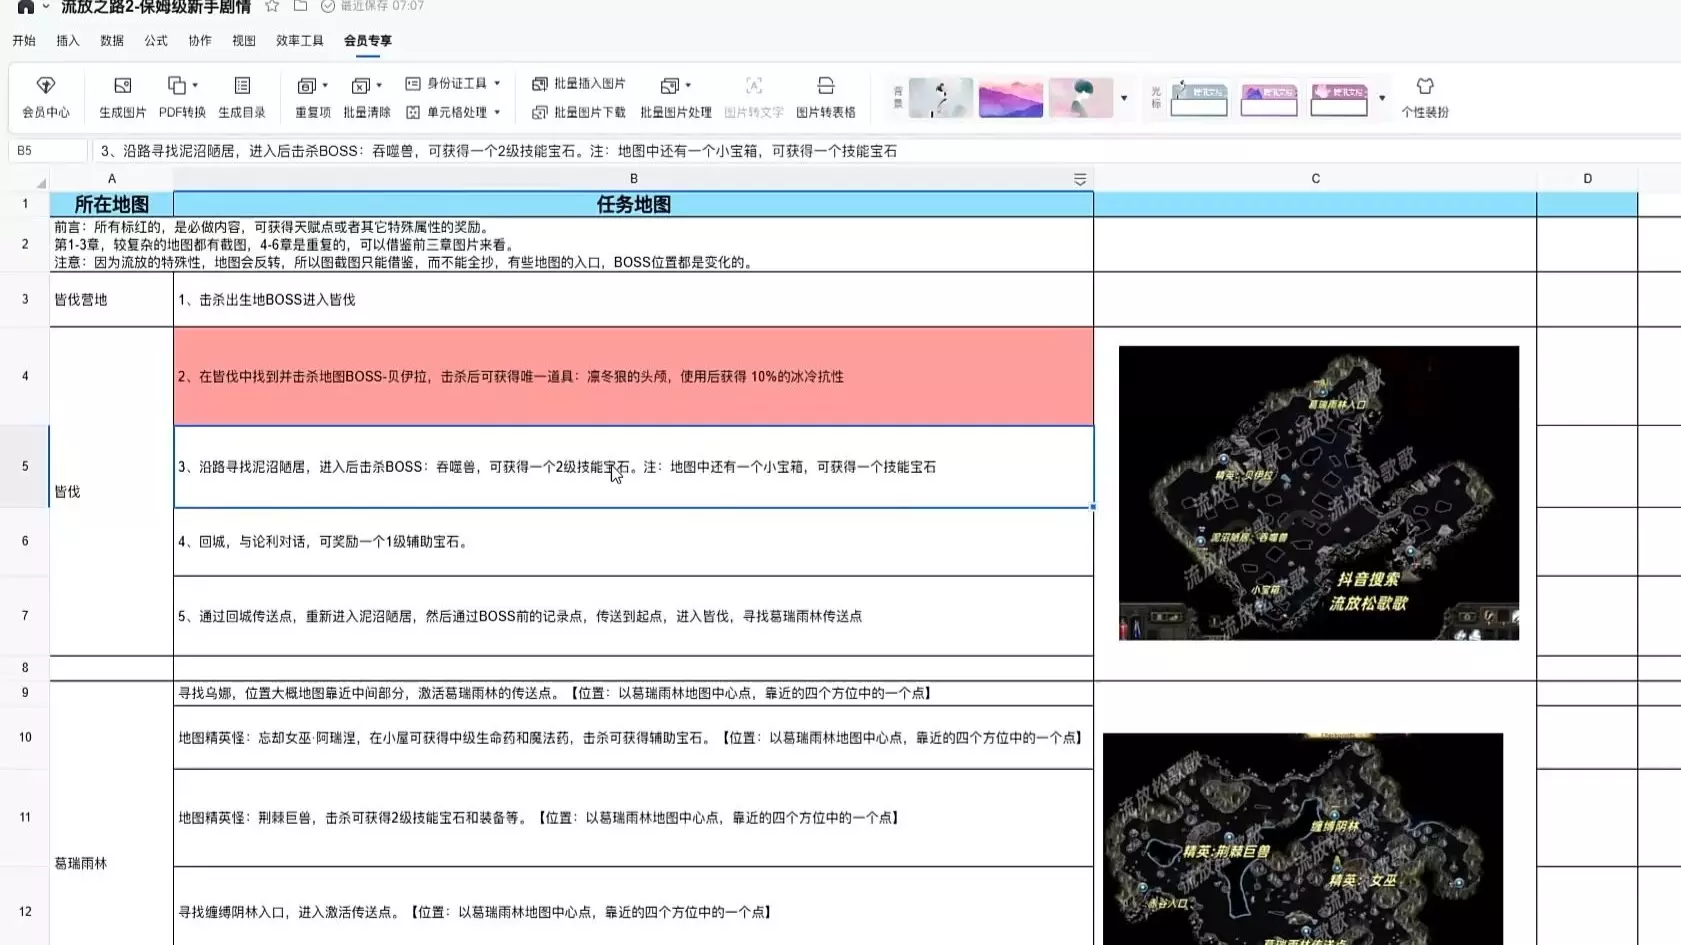Switch to the 协作 tab
Screen dimensions: 1681x945
point(200,41)
